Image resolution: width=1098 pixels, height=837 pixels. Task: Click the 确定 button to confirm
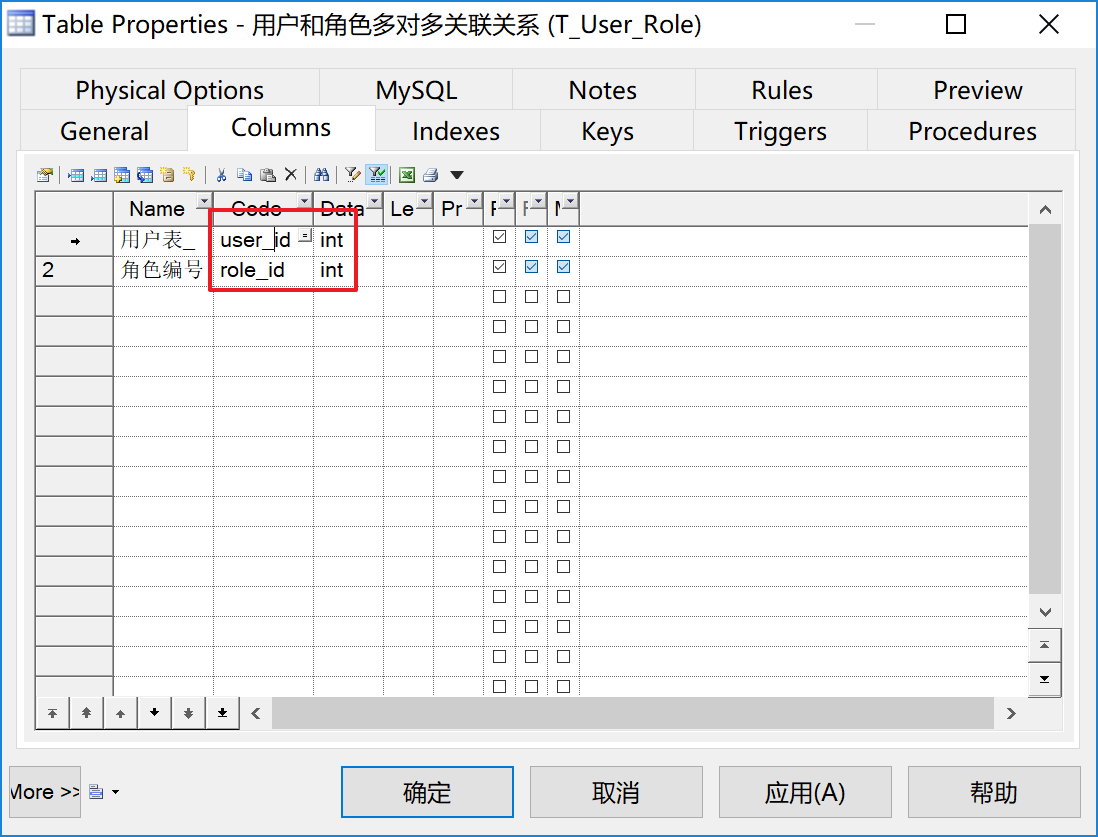427,791
